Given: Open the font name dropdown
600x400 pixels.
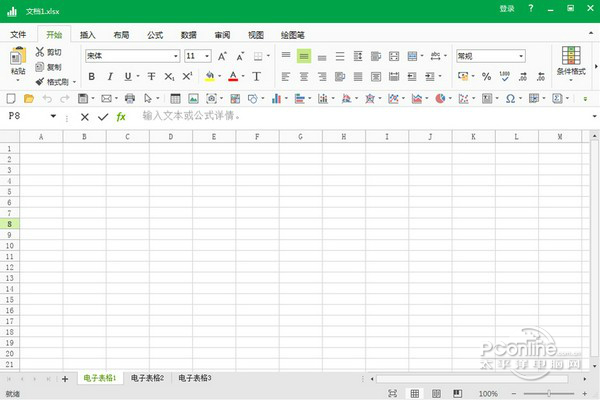Looking at the screenshot, I should coord(176,56).
